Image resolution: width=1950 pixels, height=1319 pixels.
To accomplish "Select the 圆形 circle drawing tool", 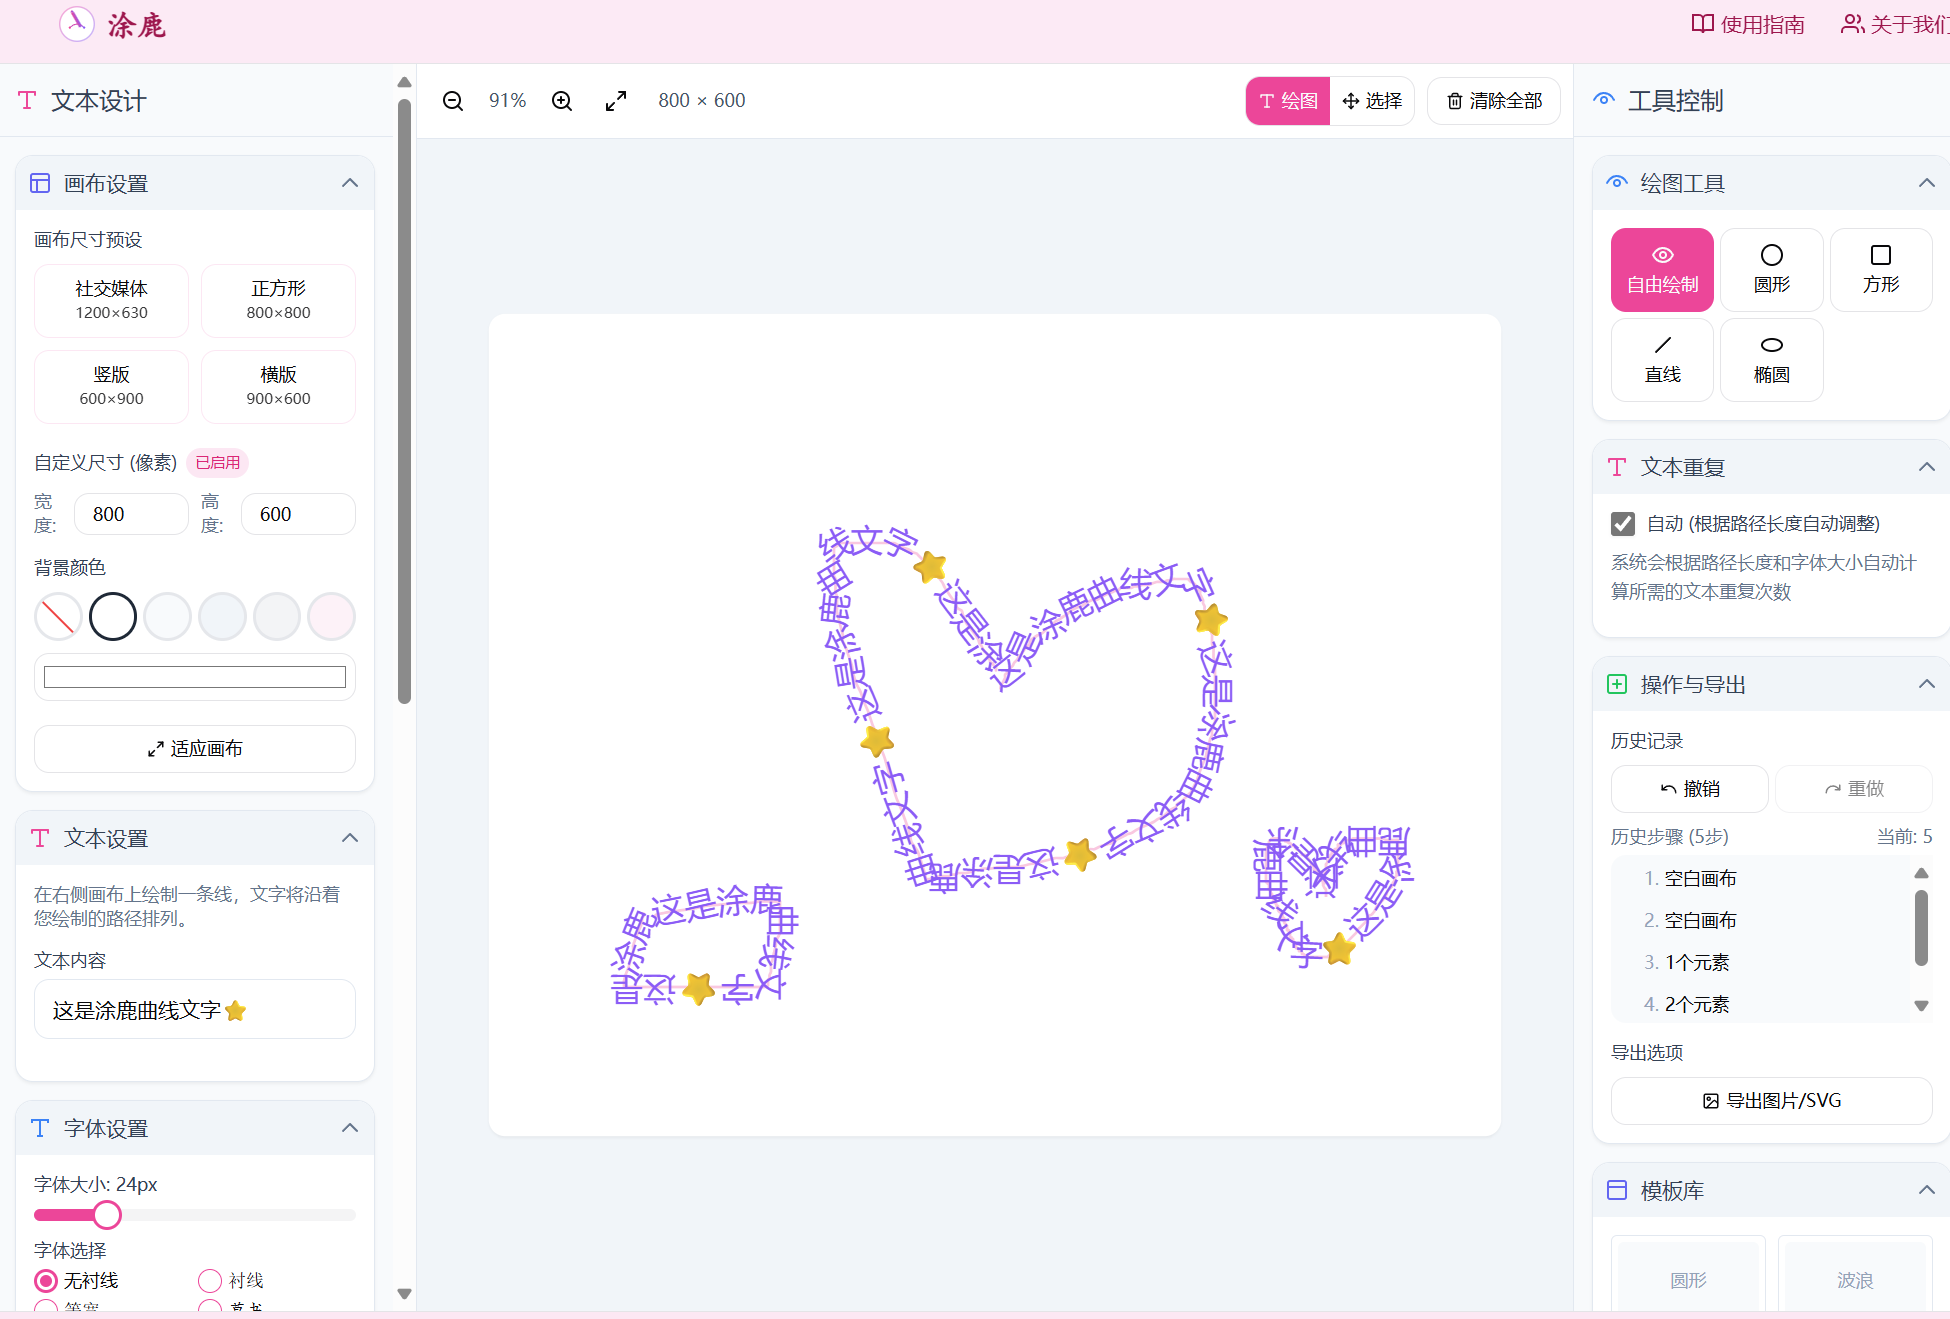I will pyautogui.click(x=1771, y=270).
